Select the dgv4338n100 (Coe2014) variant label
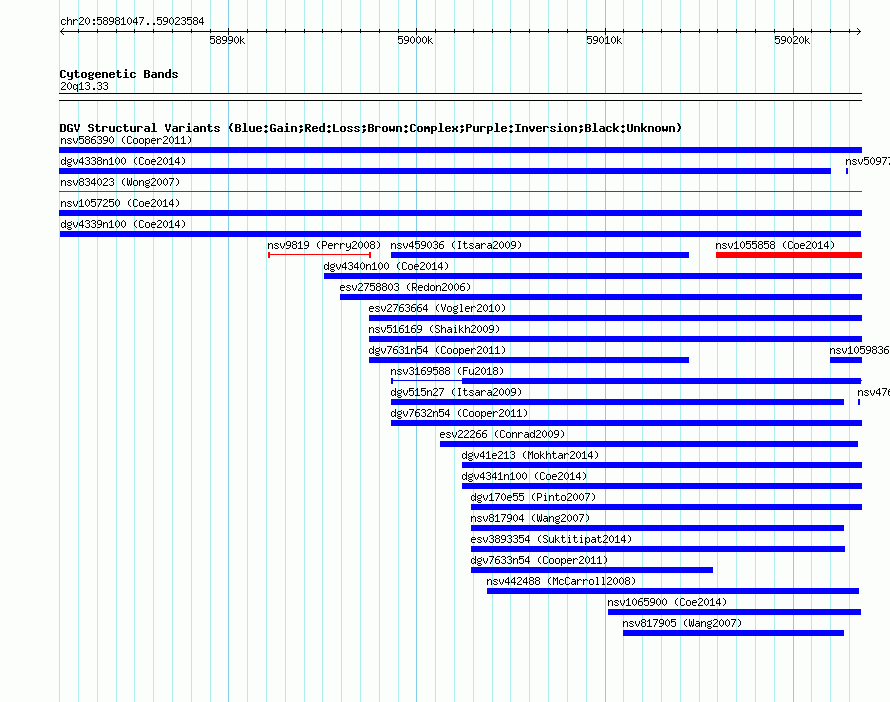The image size is (890, 702). 123,161
